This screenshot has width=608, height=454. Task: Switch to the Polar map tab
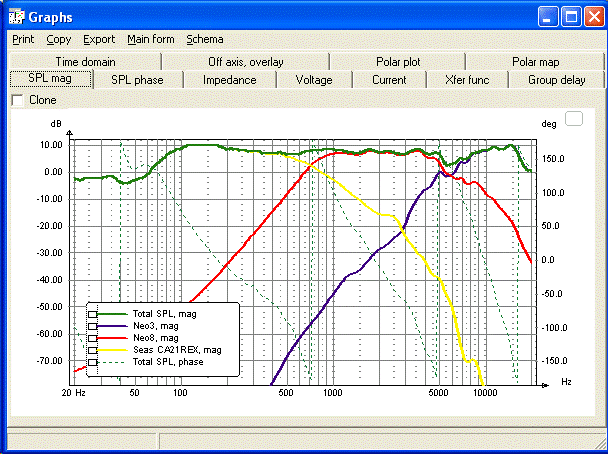535,62
